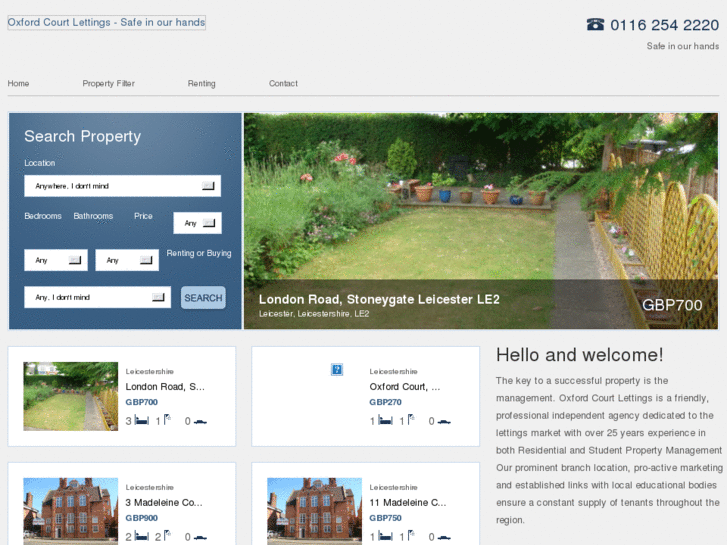The image size is (727, 545).
Task: Open Renting menu item
Action: (x=202, y=83)
